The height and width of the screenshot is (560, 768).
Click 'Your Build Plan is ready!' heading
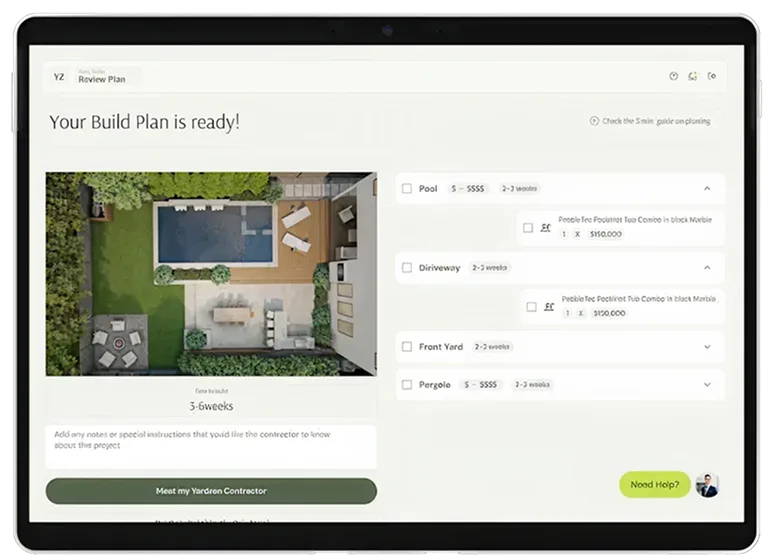(144, 122)
